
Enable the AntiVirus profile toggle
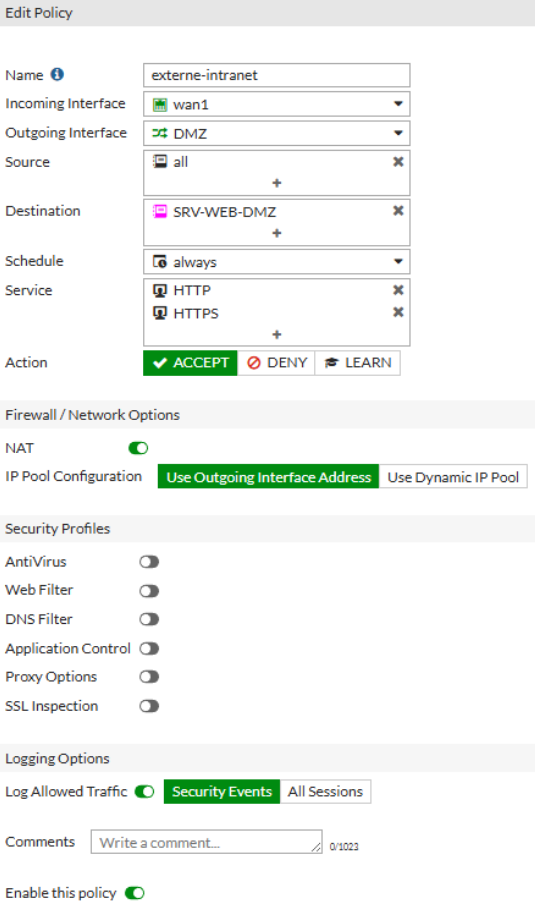point(149,562)
